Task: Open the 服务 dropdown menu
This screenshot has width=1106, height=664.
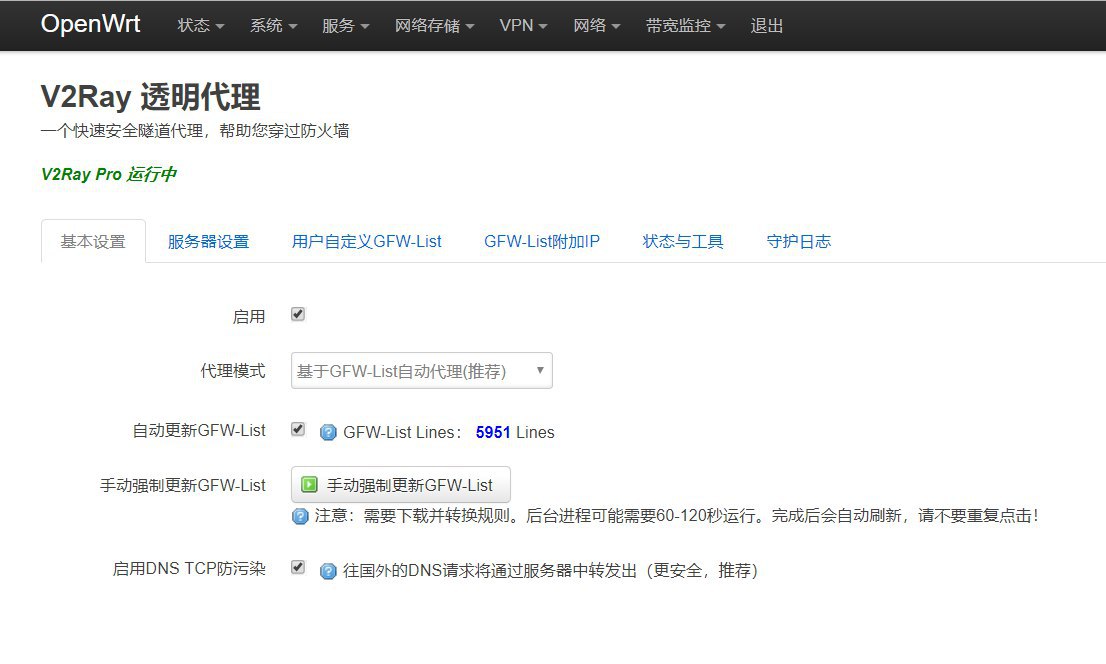Action: (x=345, y=26)
